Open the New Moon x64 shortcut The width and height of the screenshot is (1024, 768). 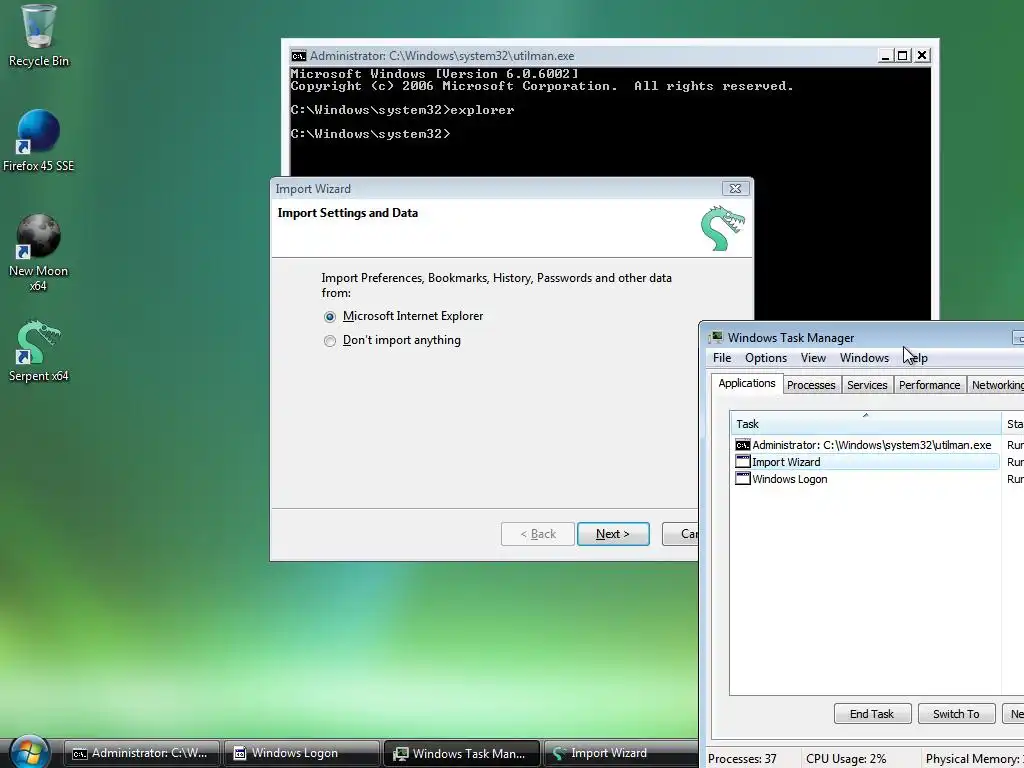[38, 251]
